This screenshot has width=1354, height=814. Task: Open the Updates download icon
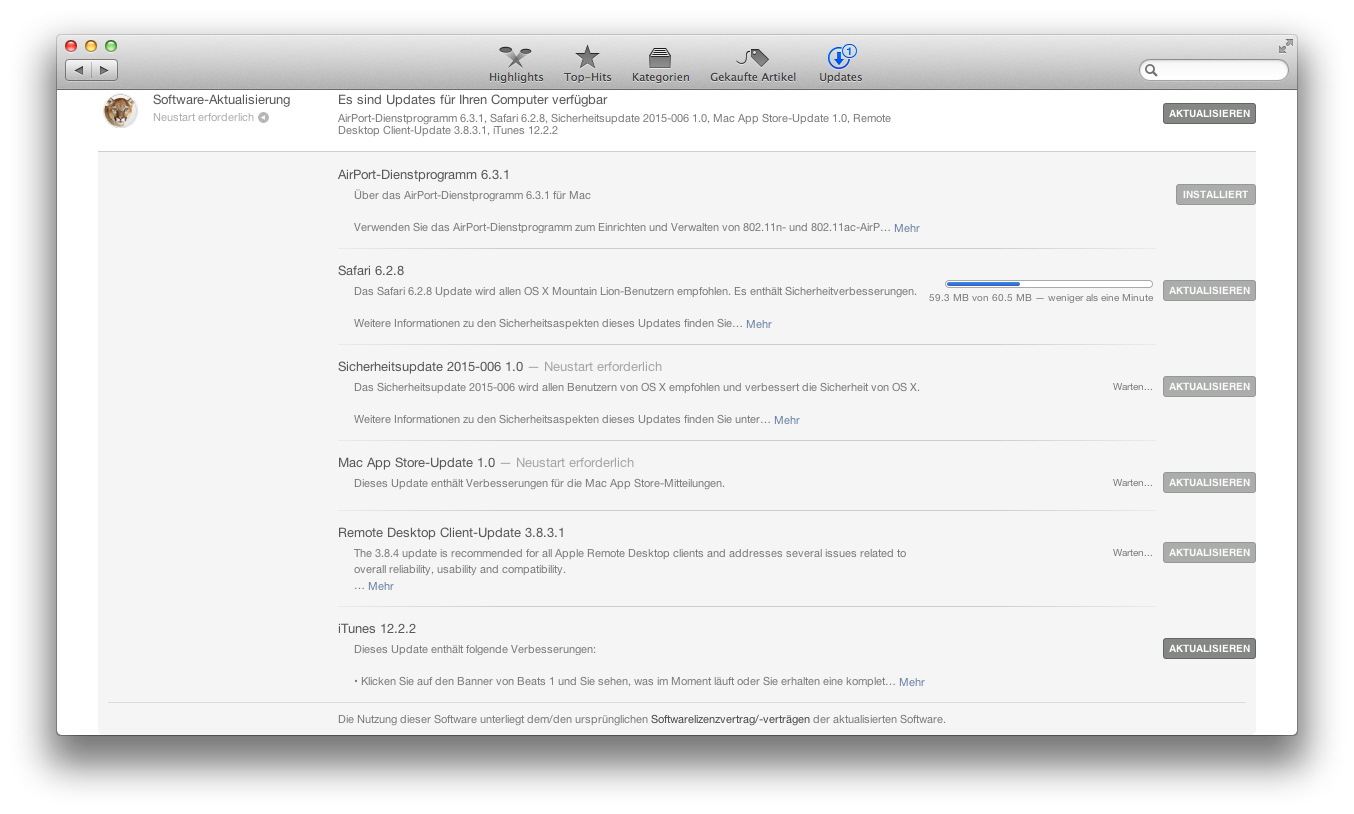click(x=840, y=57)
